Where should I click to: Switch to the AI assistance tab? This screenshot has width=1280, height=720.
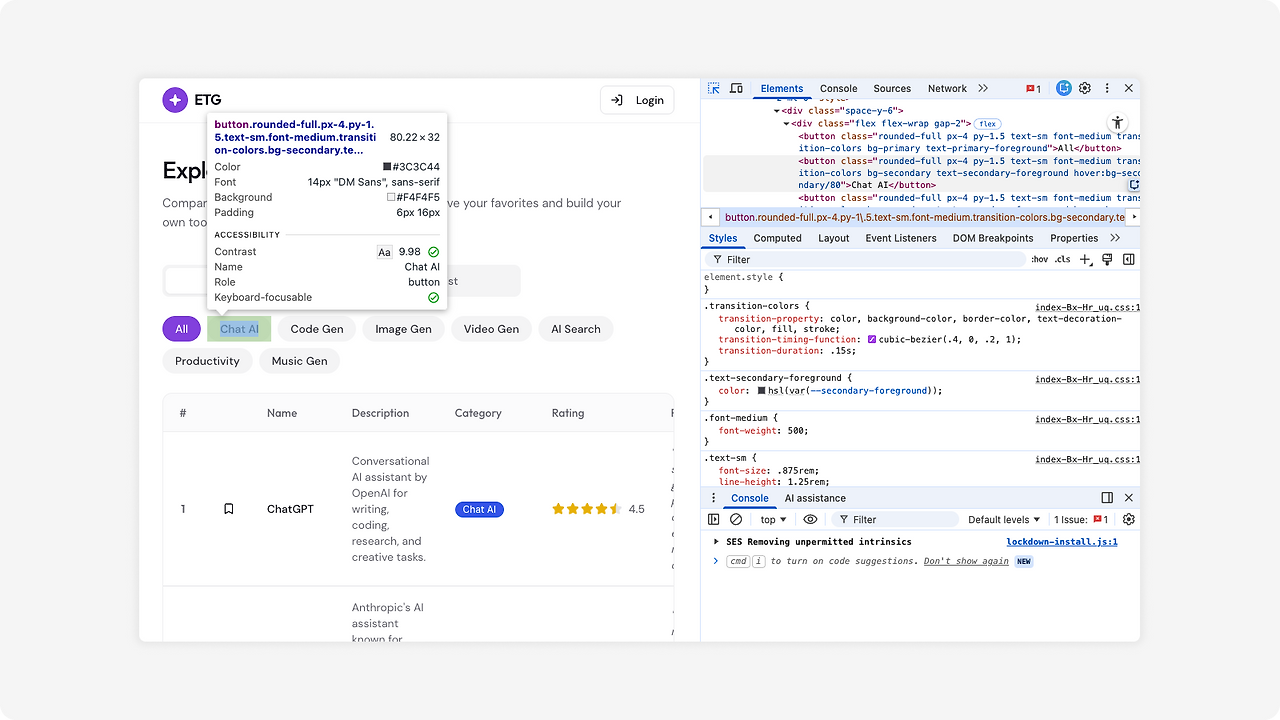[815, 498]
